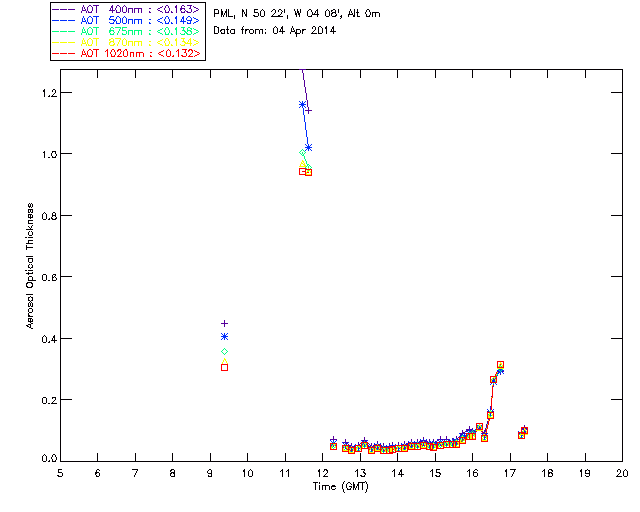Click the "AOT 400nm : <0.163>" legend entry
Viewport: 640px width, 512px height.
click(x=126, y=9)
